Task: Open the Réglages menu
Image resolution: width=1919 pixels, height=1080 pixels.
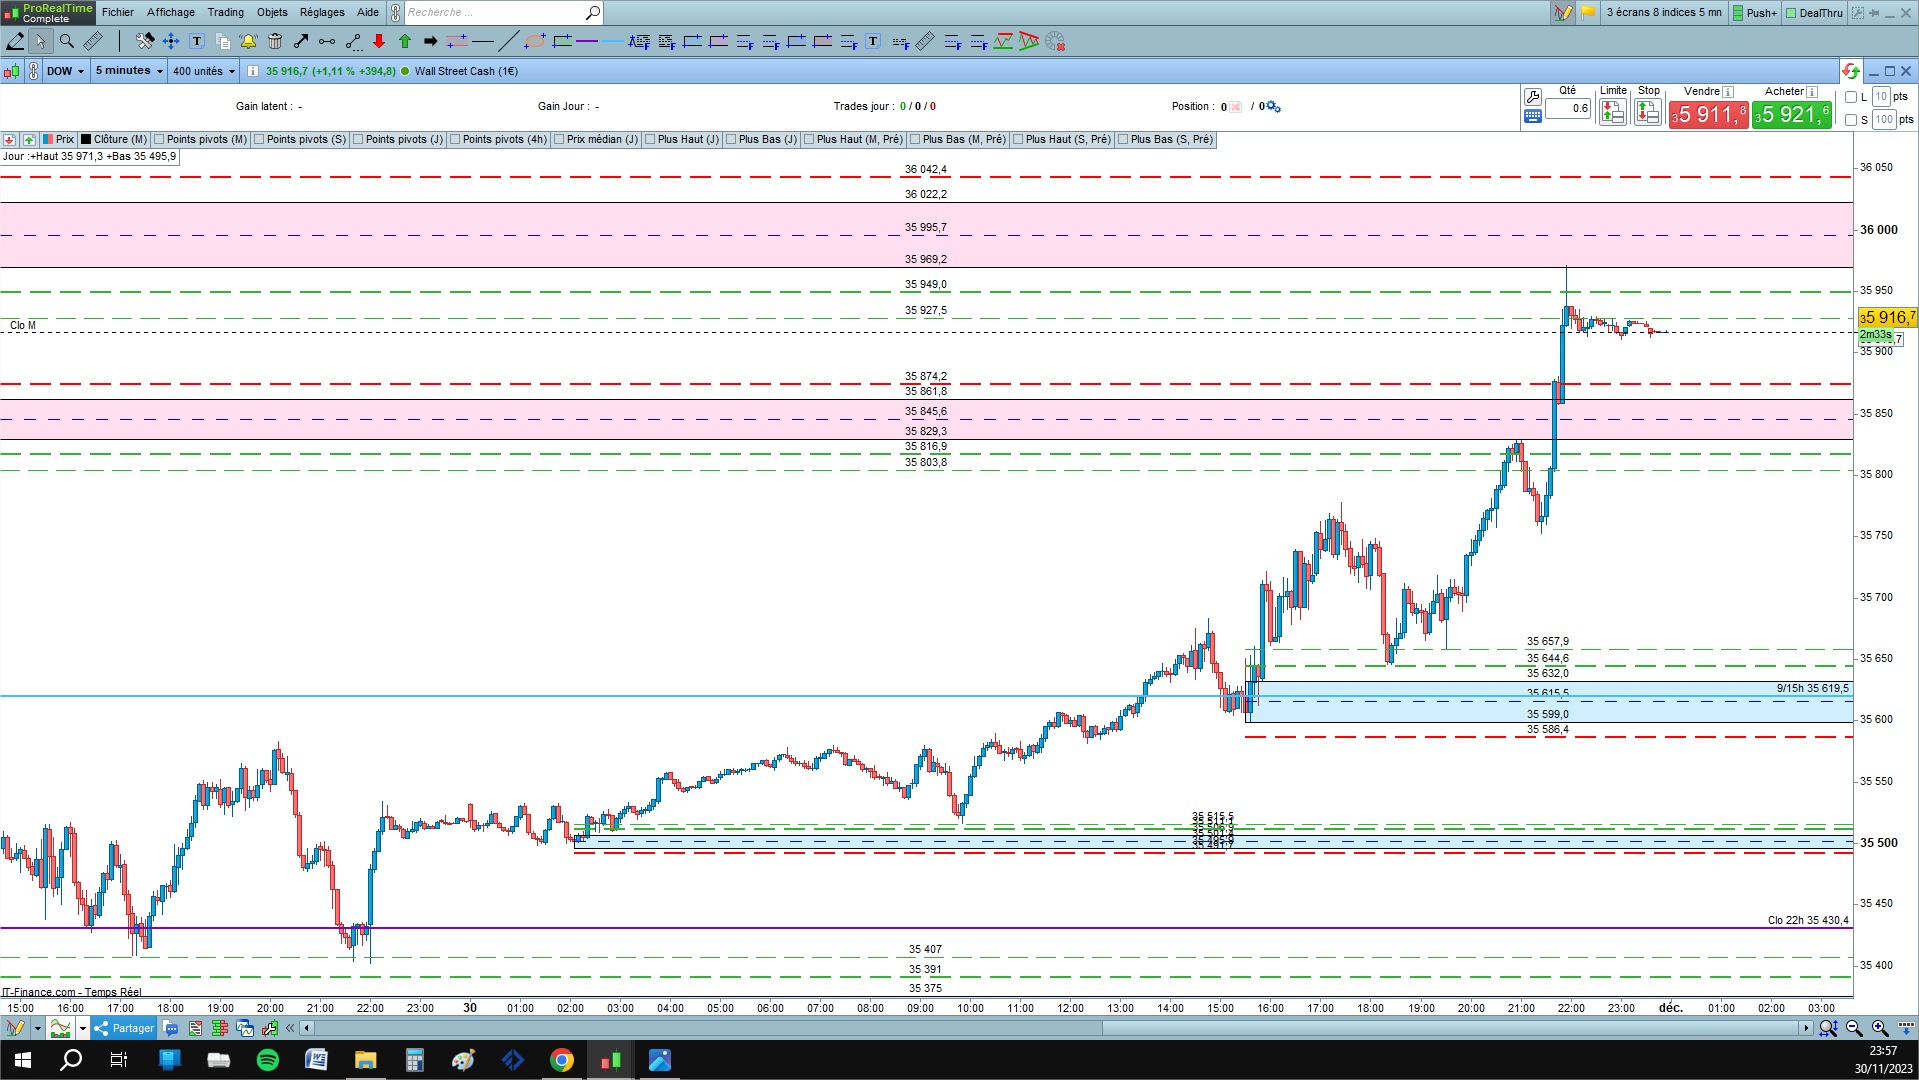Action: coord(321,12)
